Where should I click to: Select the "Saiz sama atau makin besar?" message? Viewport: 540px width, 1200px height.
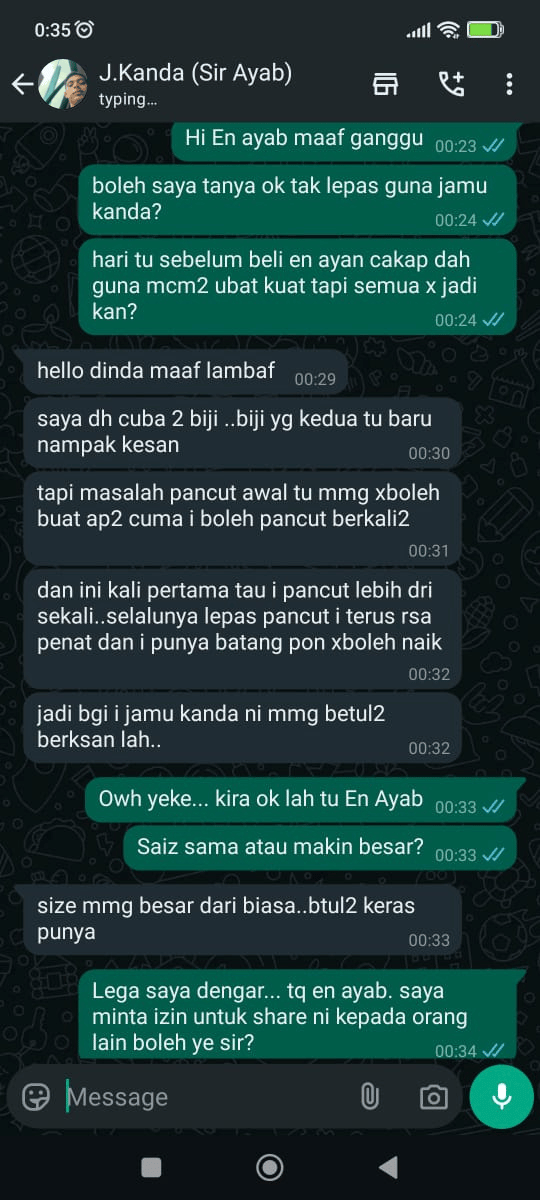[320, 848]
